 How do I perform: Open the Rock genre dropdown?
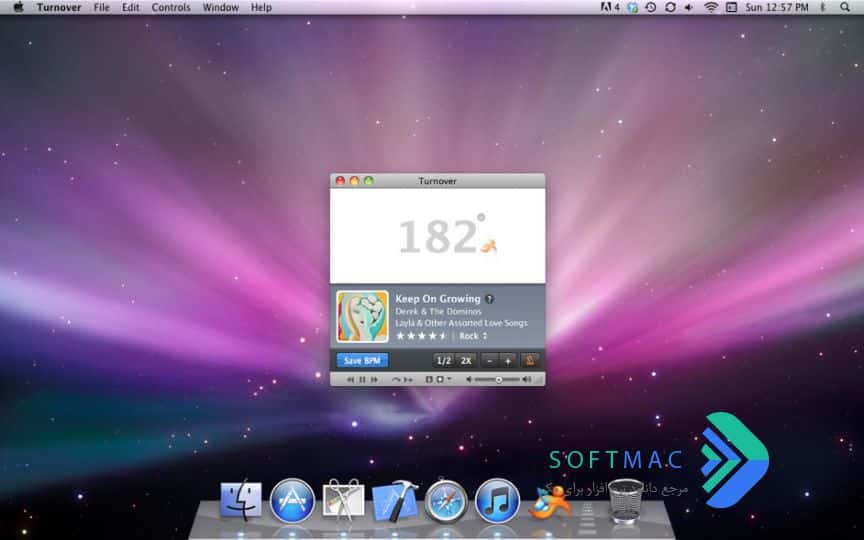pos(473,336)
